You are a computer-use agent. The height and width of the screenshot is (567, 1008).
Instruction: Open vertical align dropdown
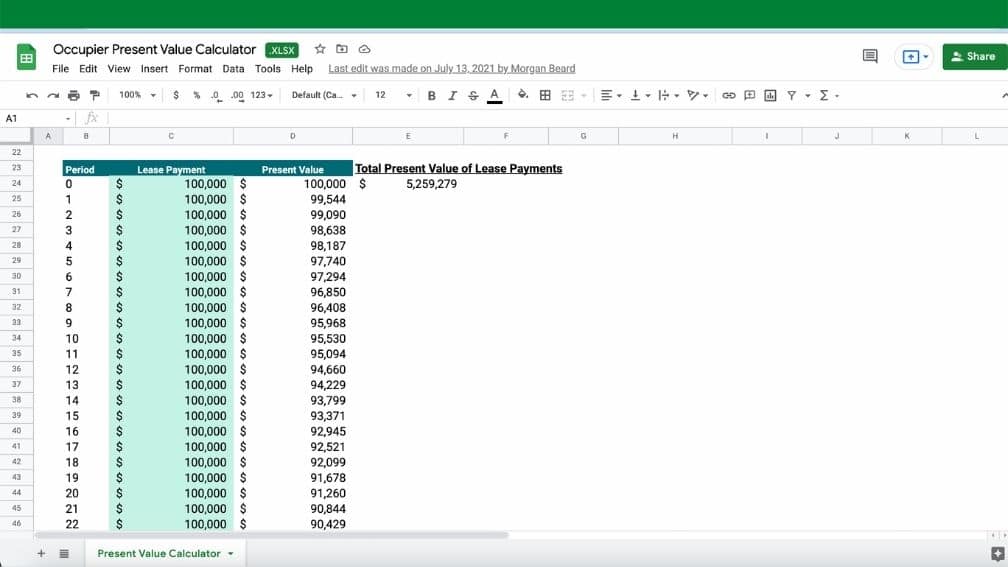click(x=640, y=95)
